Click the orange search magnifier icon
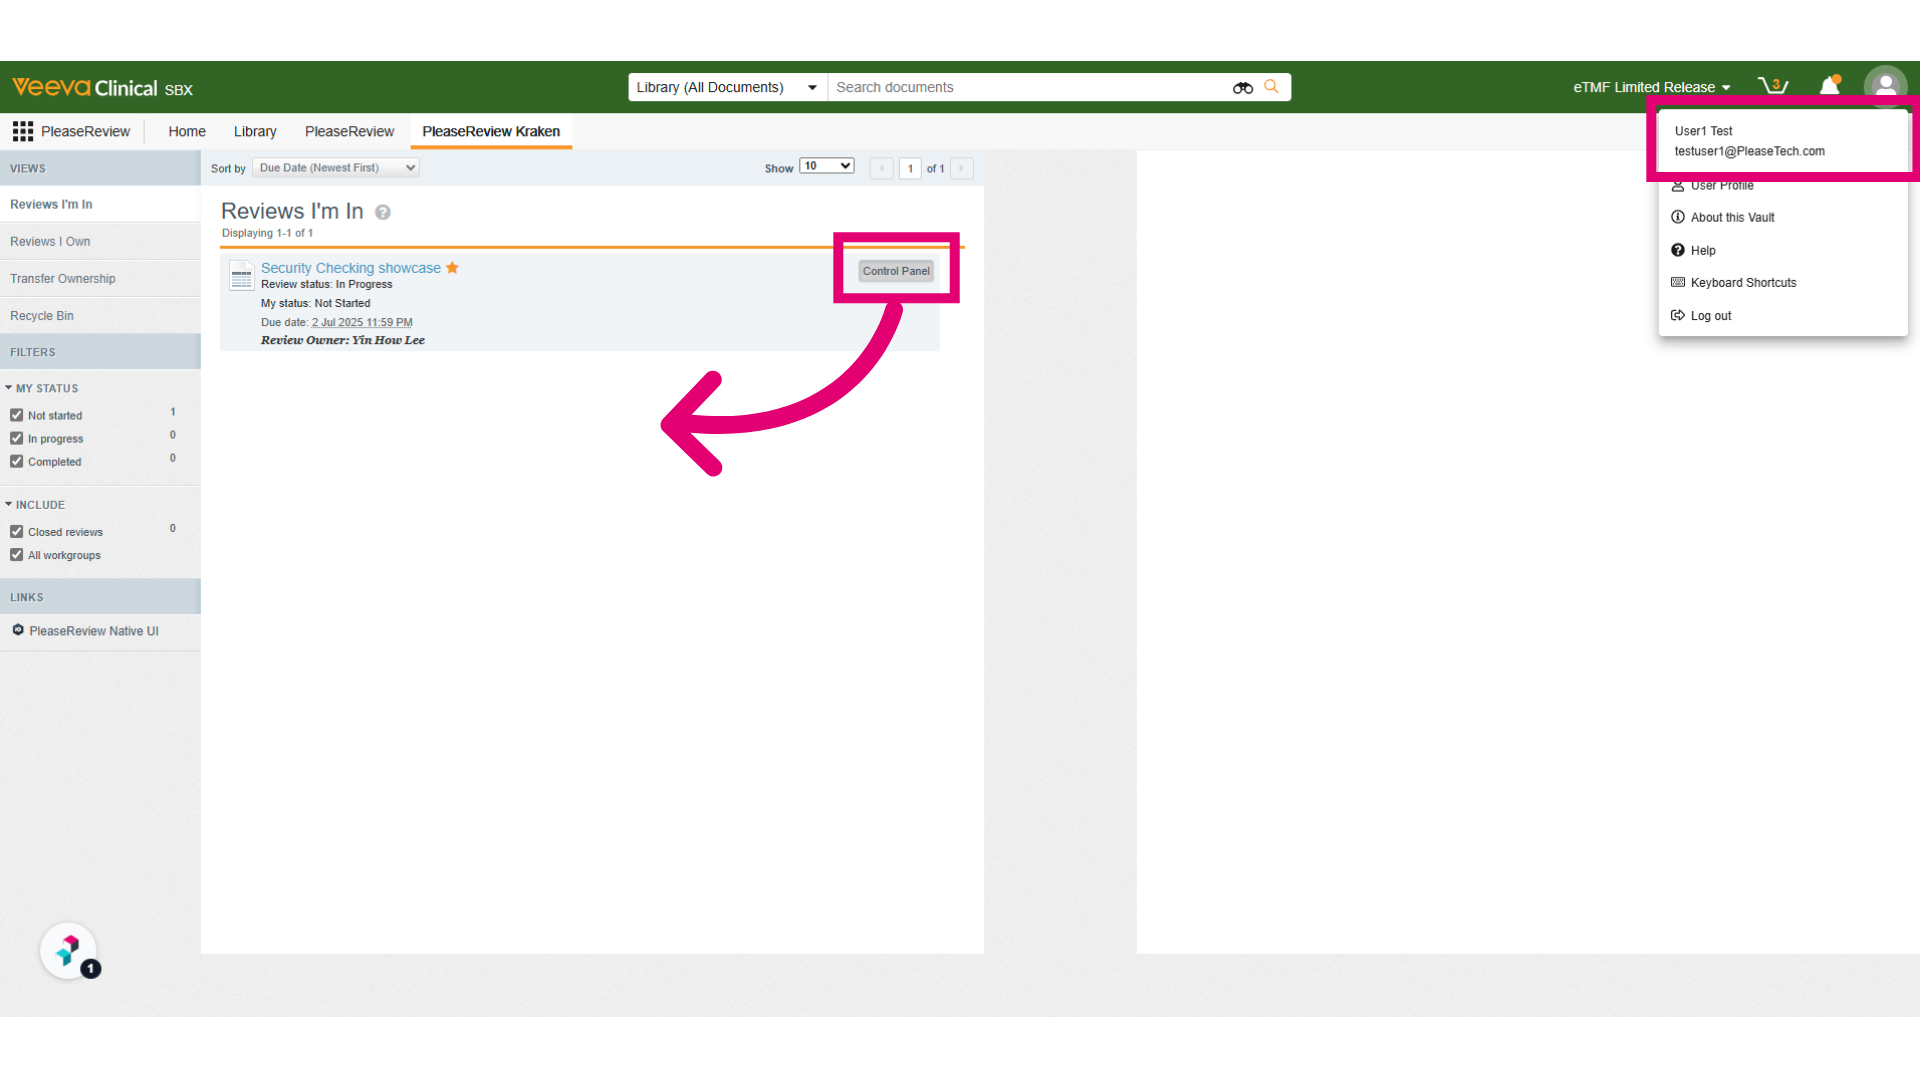Screen dimensions: 1920x1080 [1271, 87]
